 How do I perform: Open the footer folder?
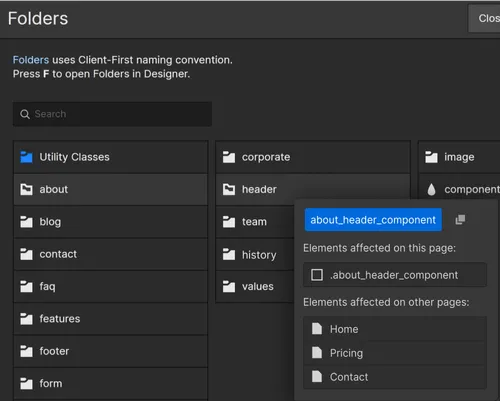[x=110, y=351]
